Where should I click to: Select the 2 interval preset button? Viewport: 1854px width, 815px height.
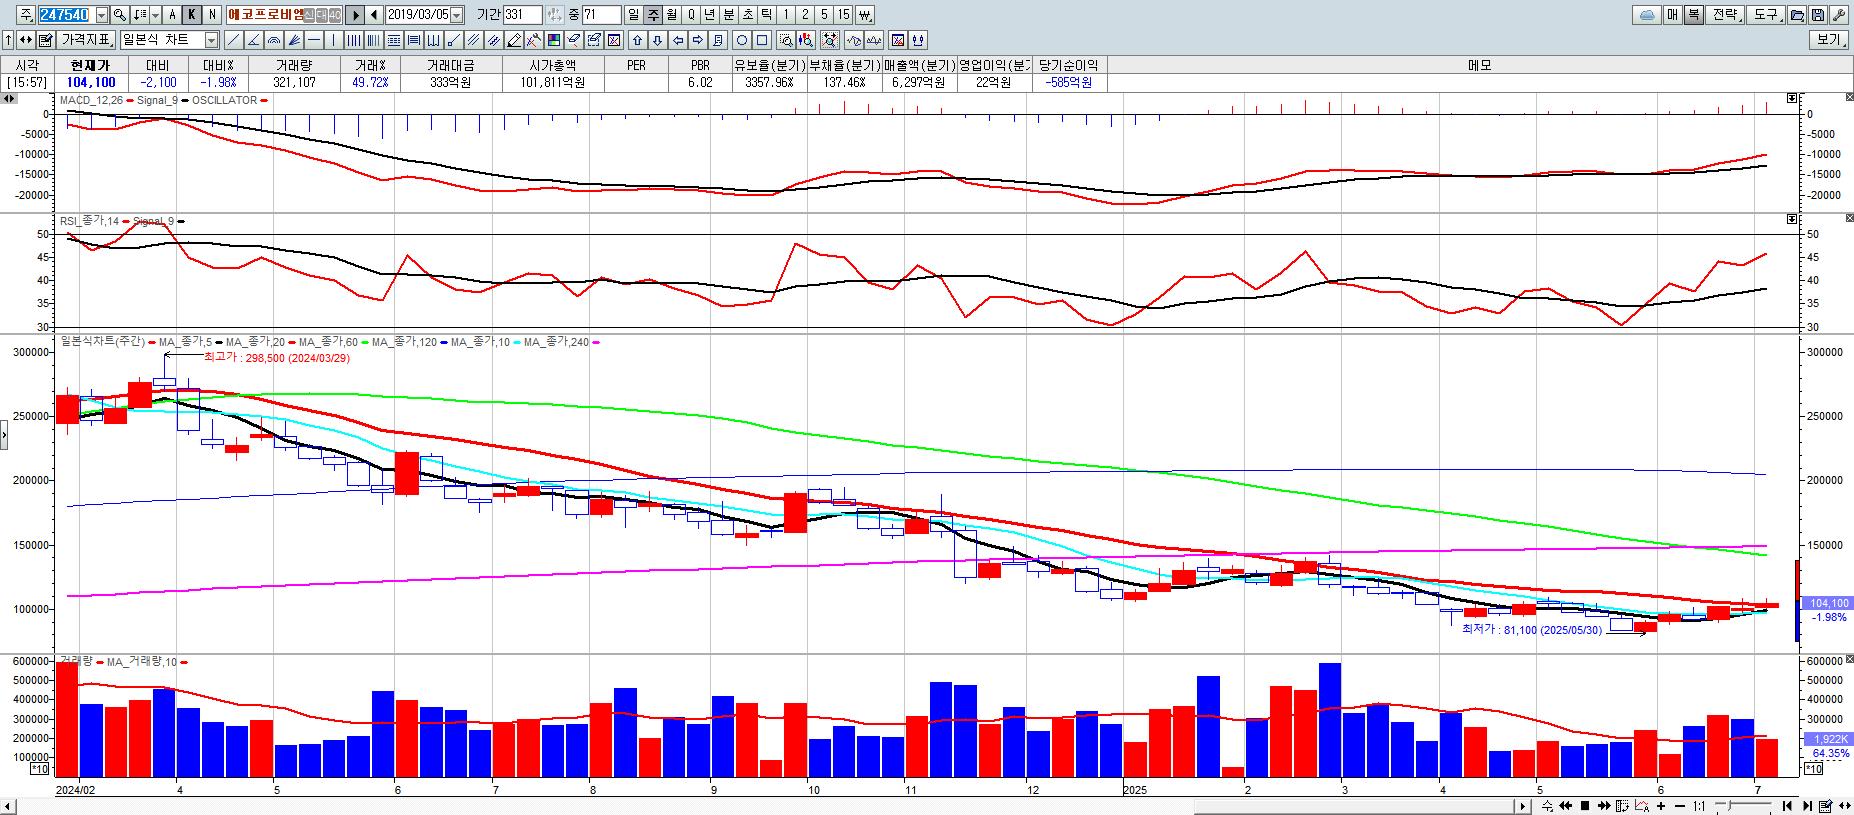tap(803, 15)
